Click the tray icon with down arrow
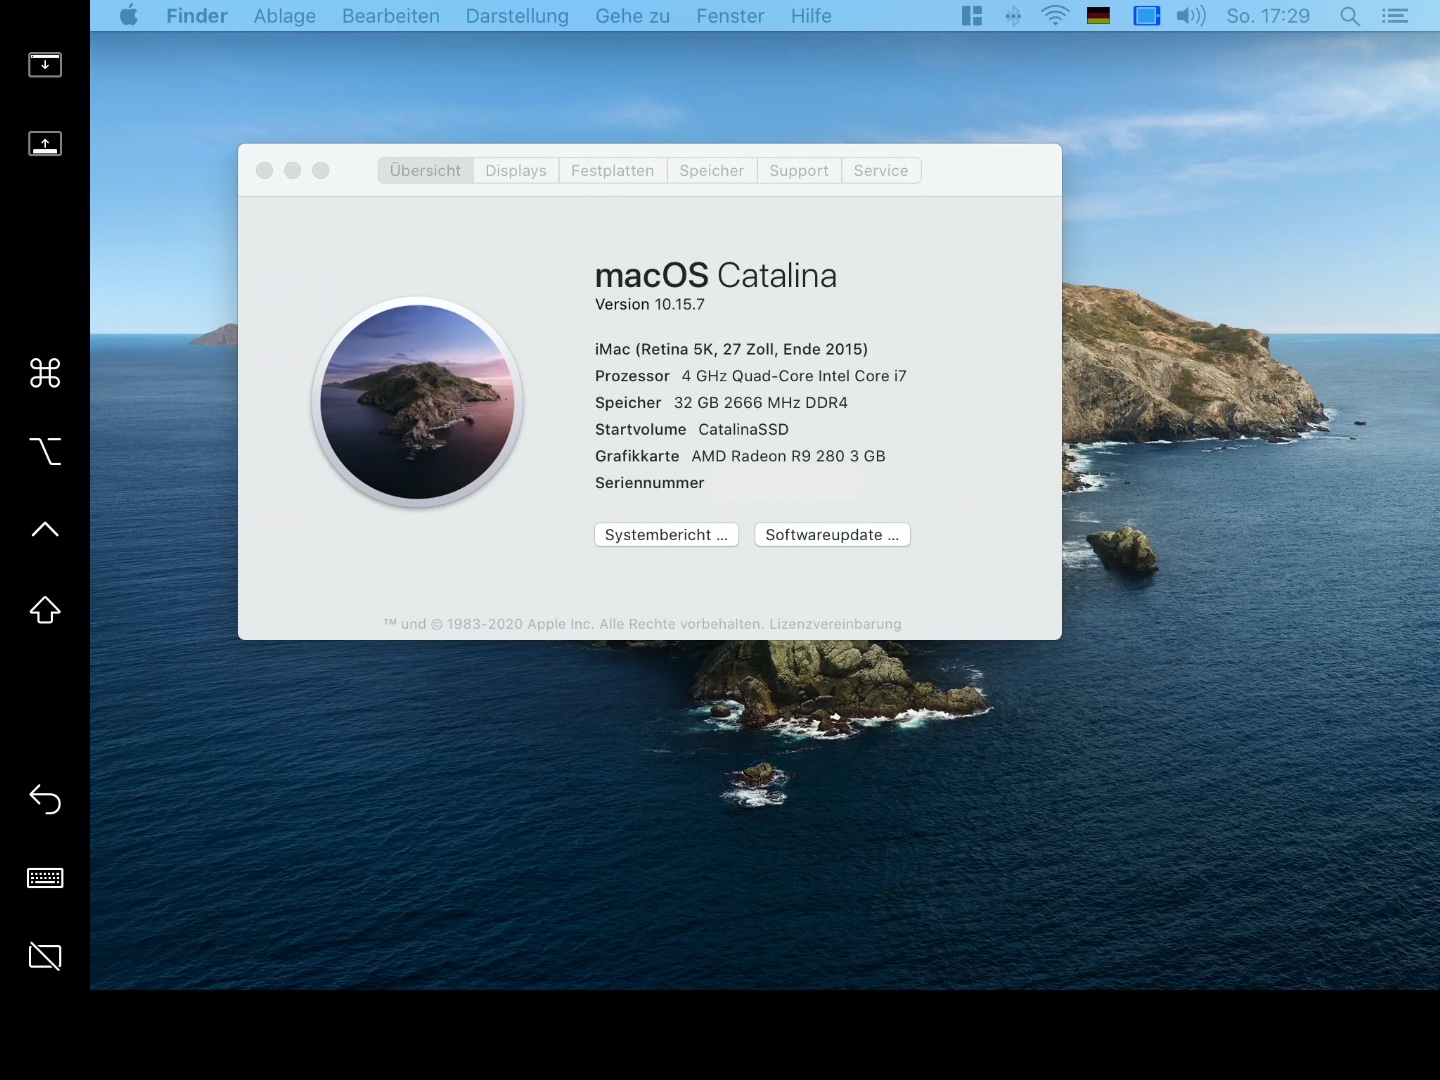 coord(45,65)
